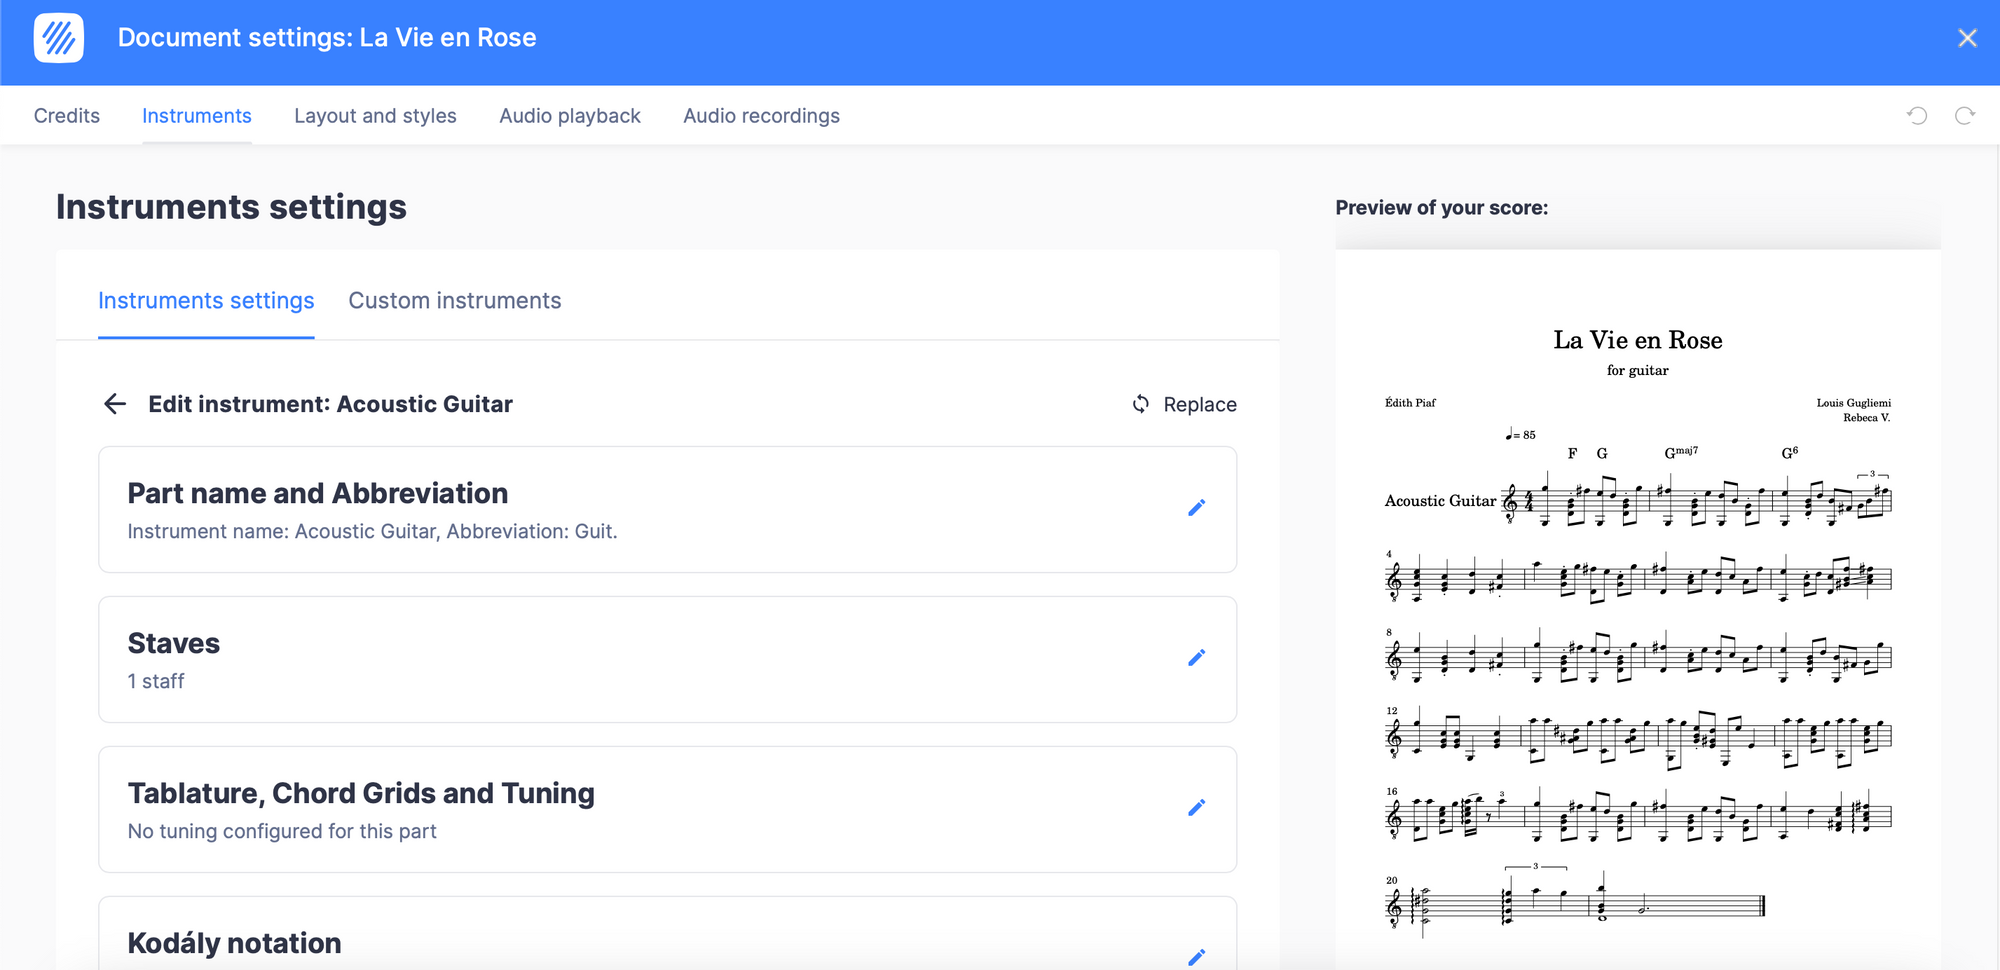The image size is (2000, 970).
Task: Edit Part name and Abbreviation pencil
Action: click(1196, 508)
